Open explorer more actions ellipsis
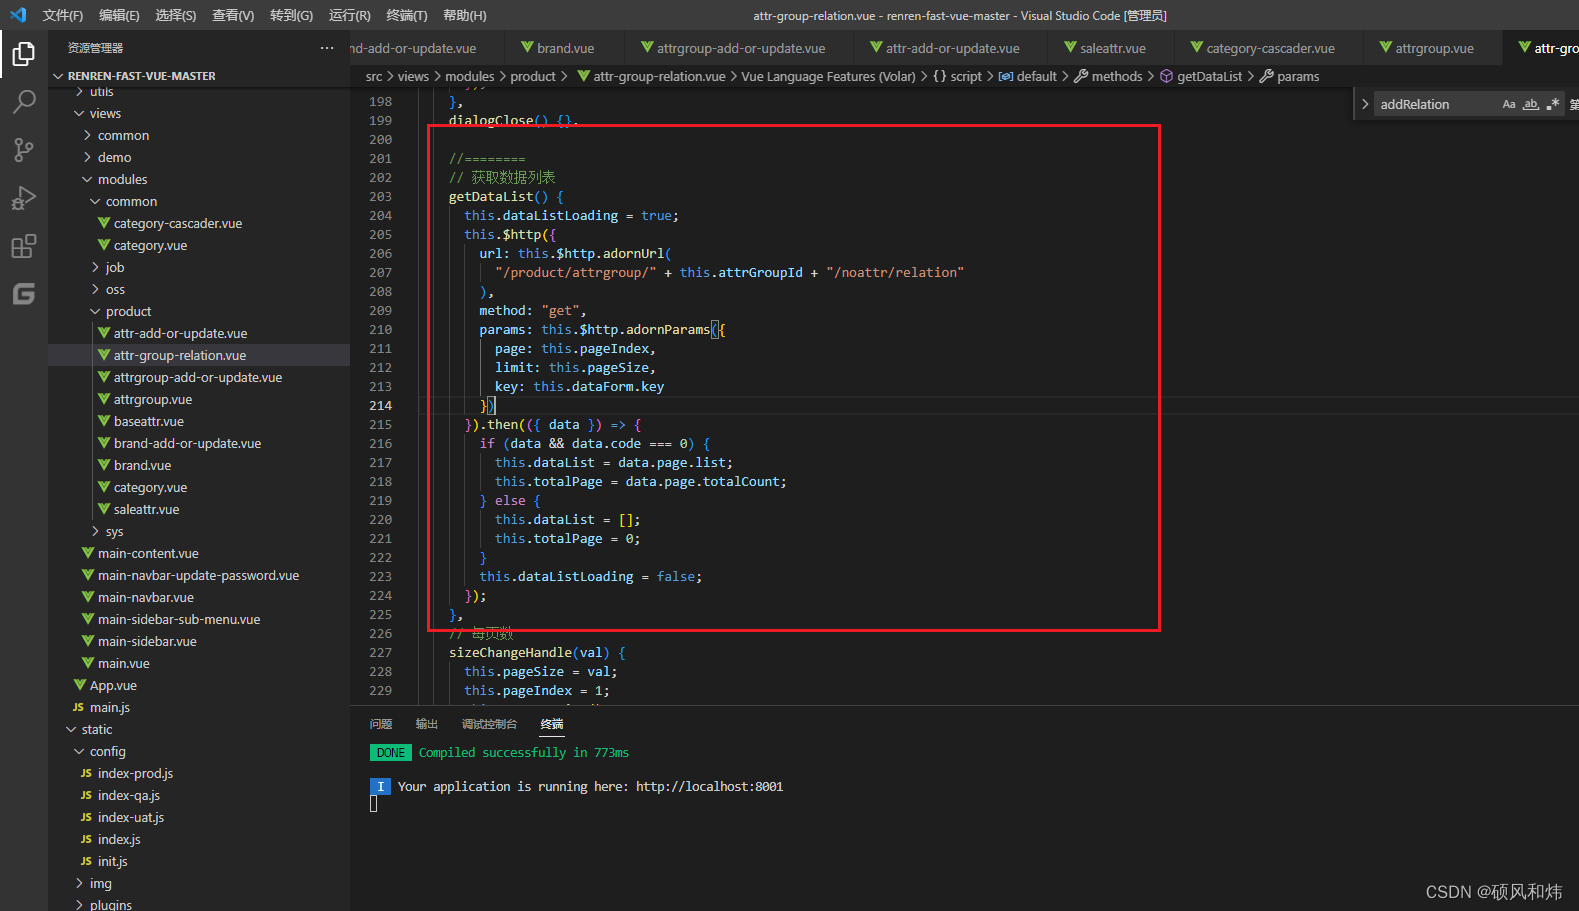The height and width of the screenshot is (911, 1579). pyautogui.click(x=327, y=48)
